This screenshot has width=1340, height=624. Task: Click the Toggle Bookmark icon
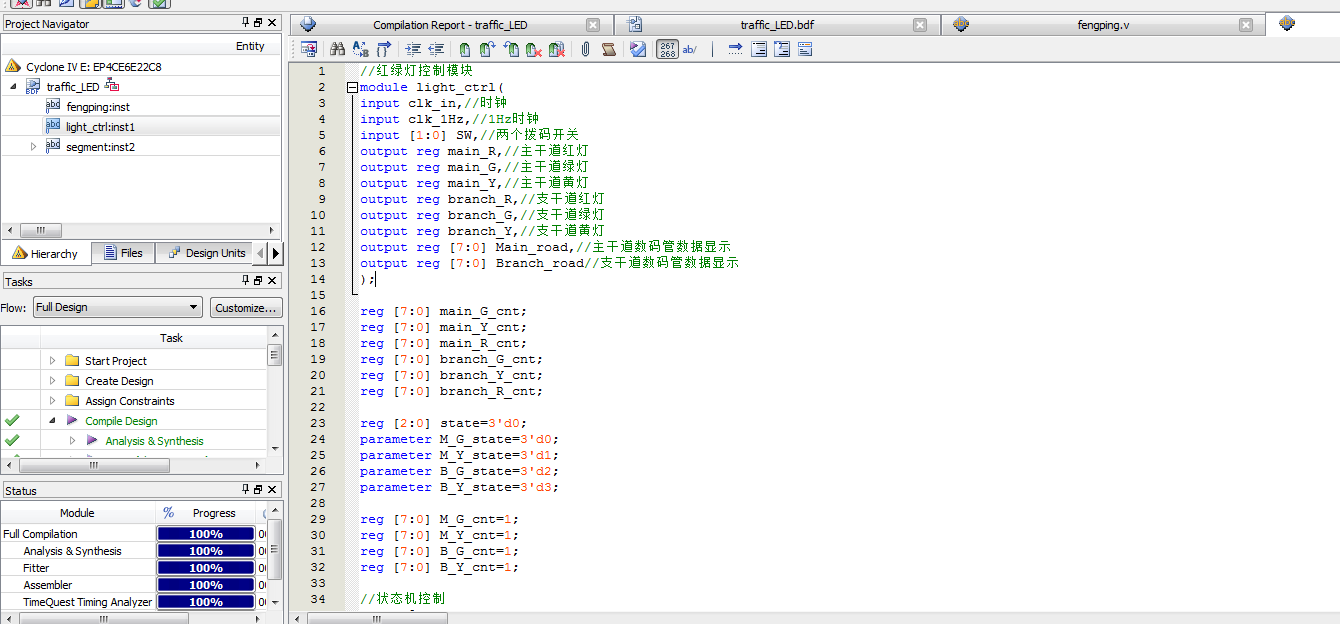click(x=465, y=49)
